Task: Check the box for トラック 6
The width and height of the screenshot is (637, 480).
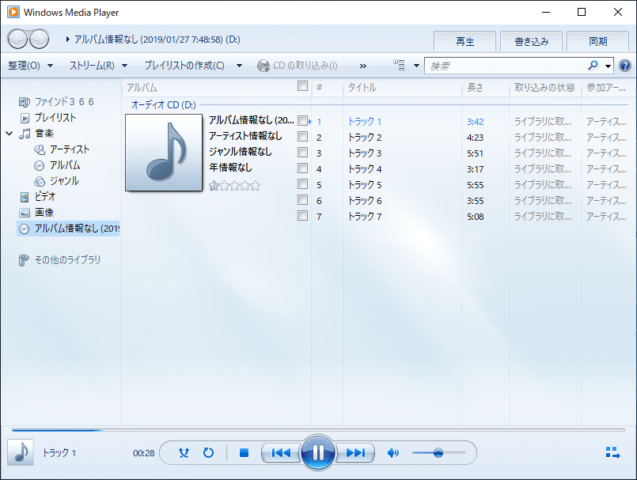Action: pyautogui.click(x=302, y=199)
